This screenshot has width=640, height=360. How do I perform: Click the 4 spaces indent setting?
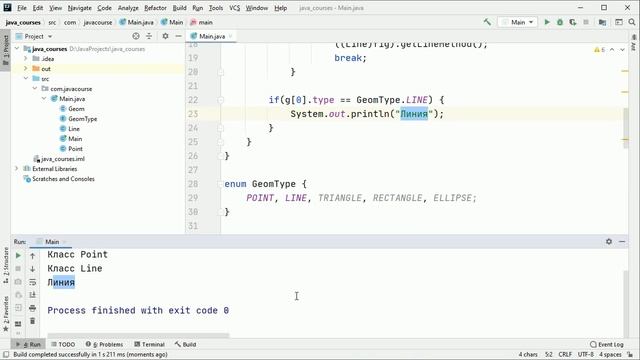tap(610, 354)
